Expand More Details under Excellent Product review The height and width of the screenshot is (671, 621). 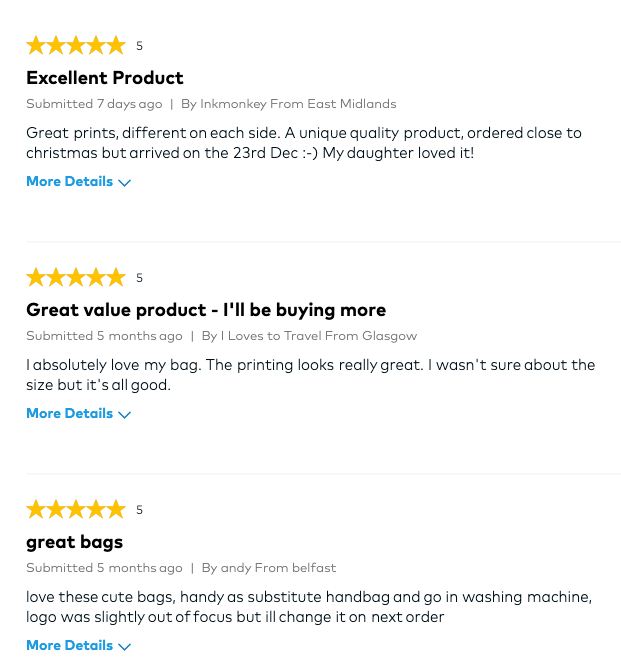pos(78,181)
